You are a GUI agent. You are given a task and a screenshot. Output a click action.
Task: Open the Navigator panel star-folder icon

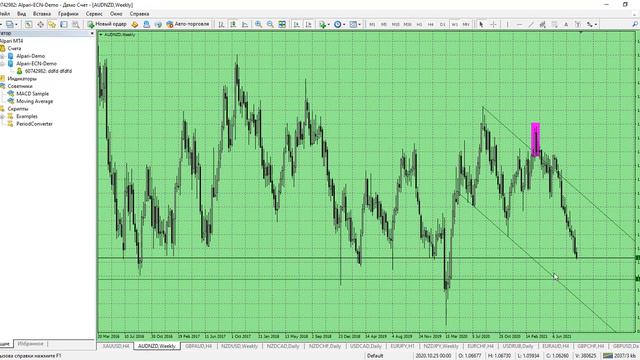[52, 24]
